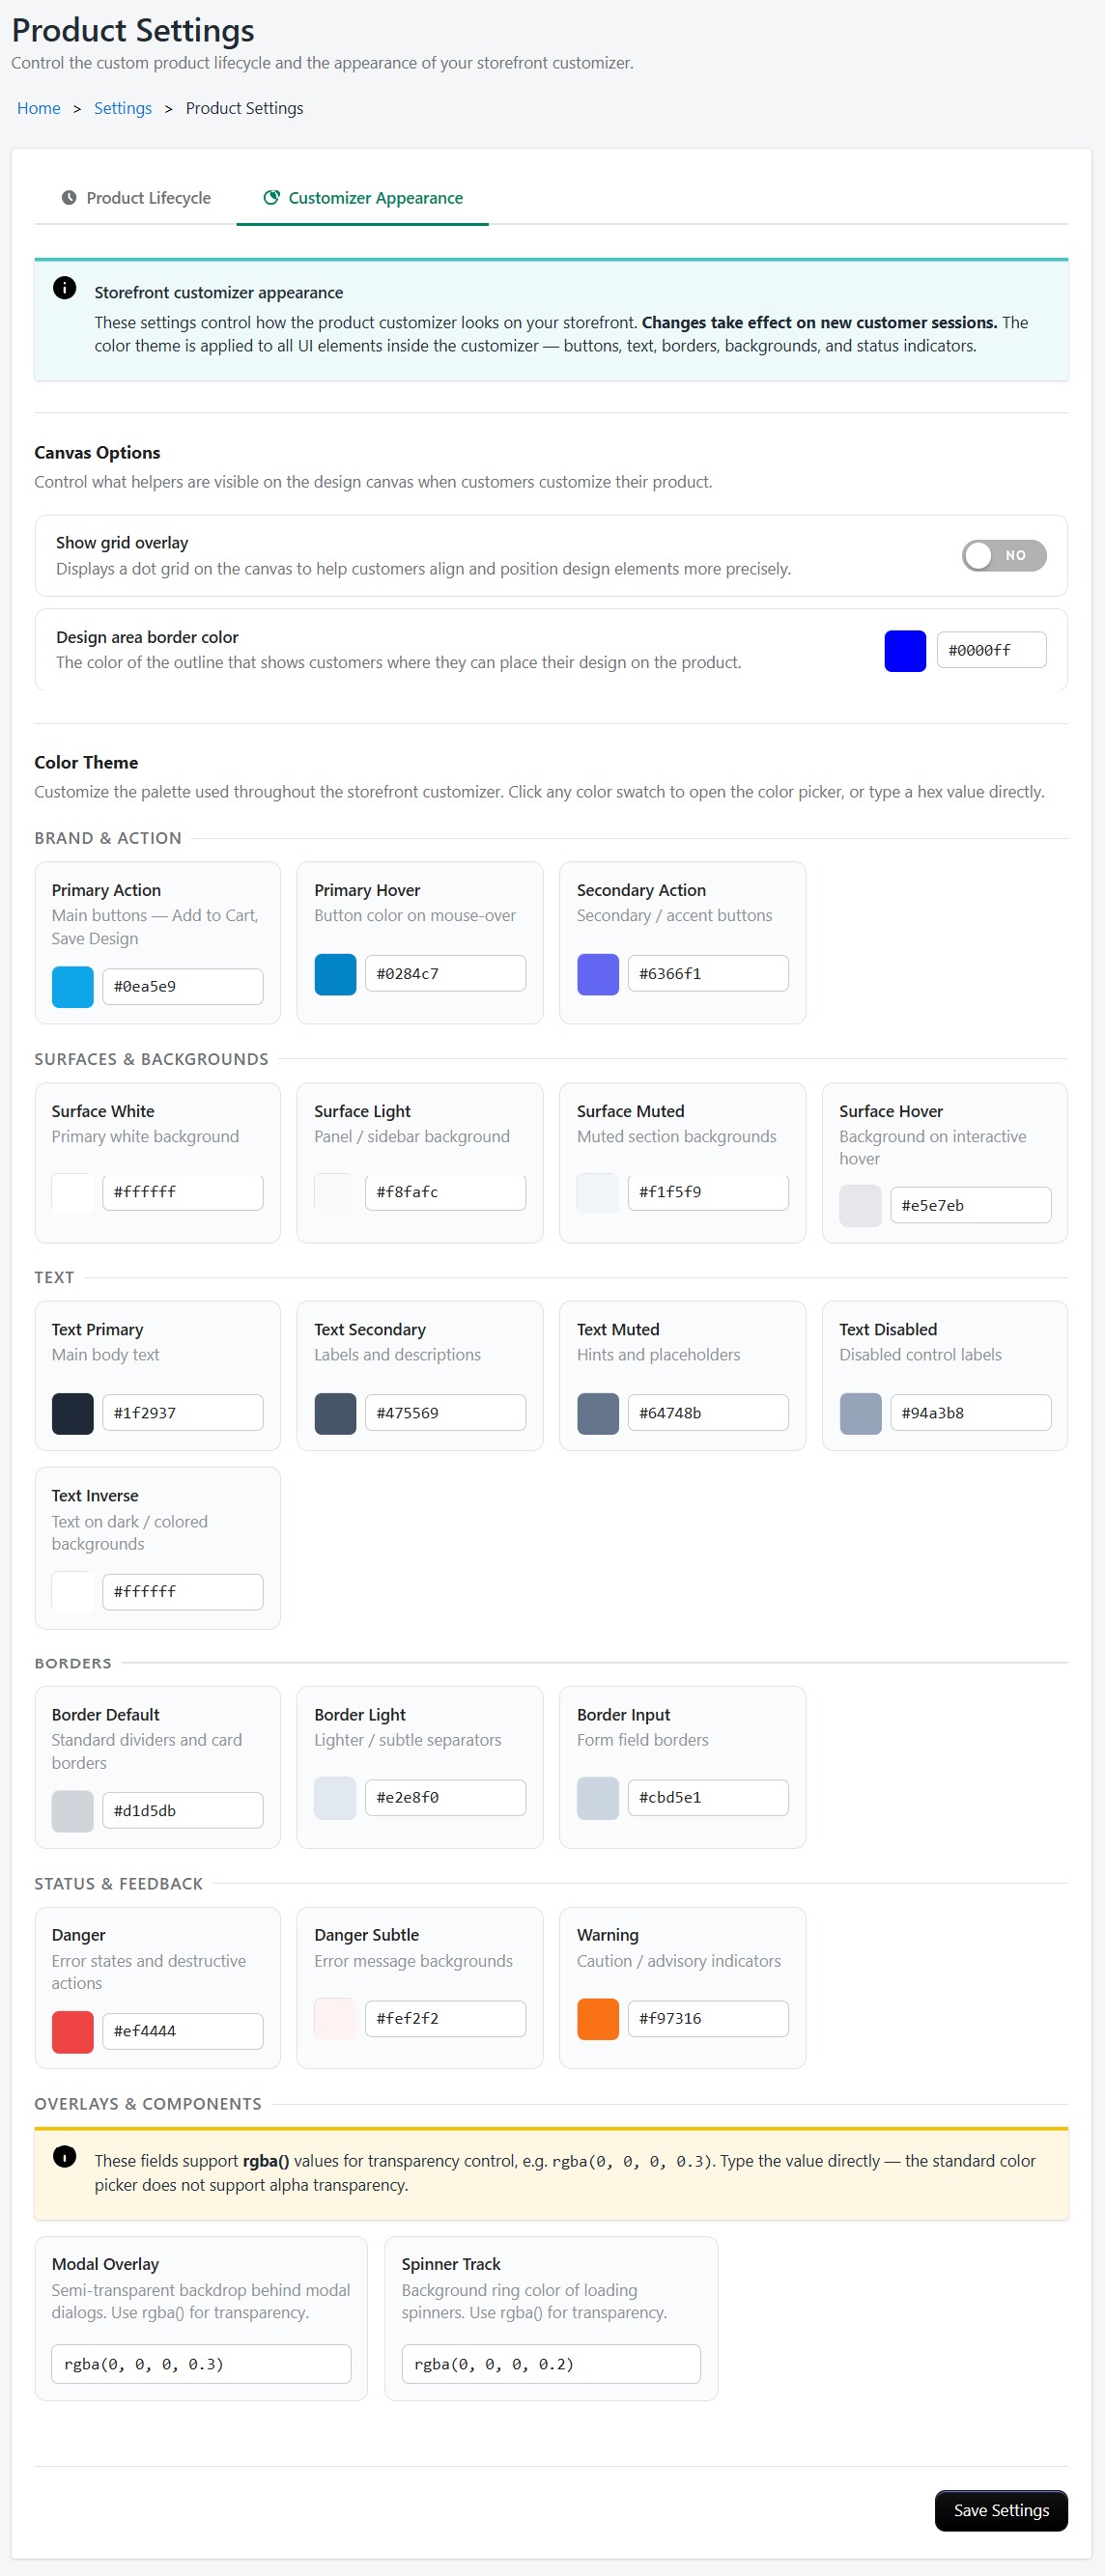
Task: Open the Text Muted color swatch
Action: [598, 1413]
